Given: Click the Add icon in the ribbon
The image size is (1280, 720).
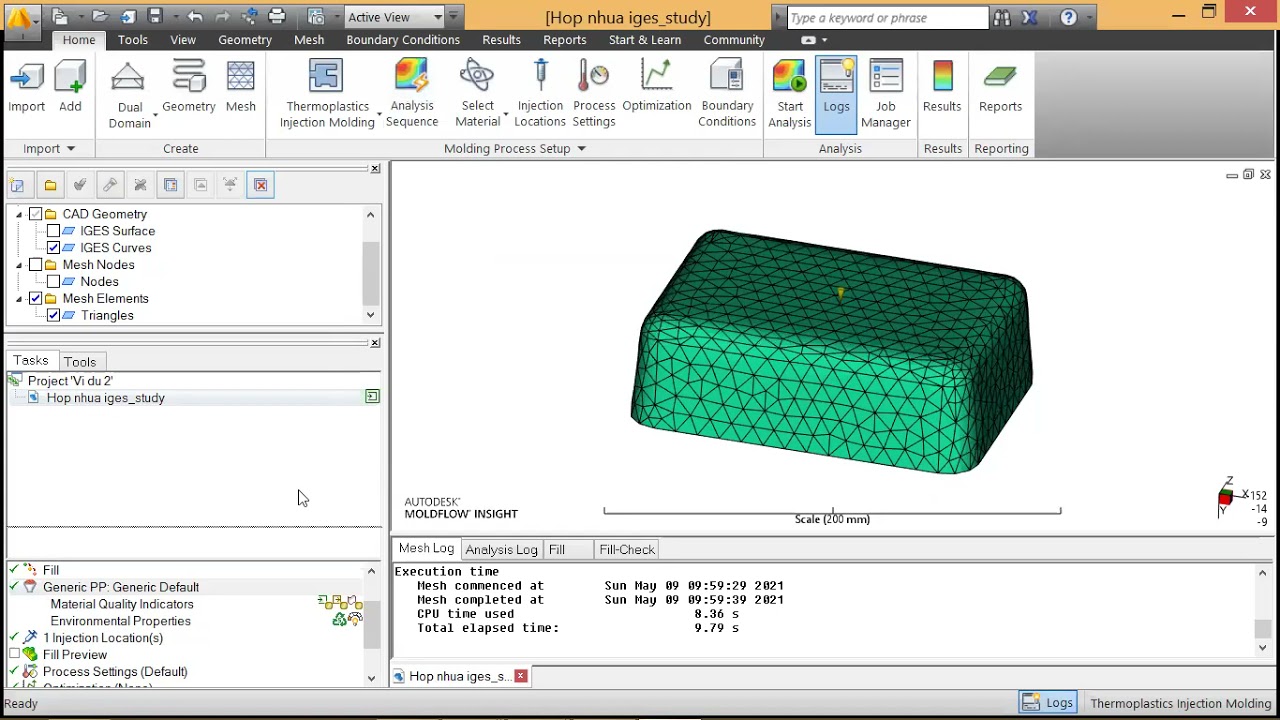Looking at the screenshot, I should pyautogui.click(x=70, y=87).
